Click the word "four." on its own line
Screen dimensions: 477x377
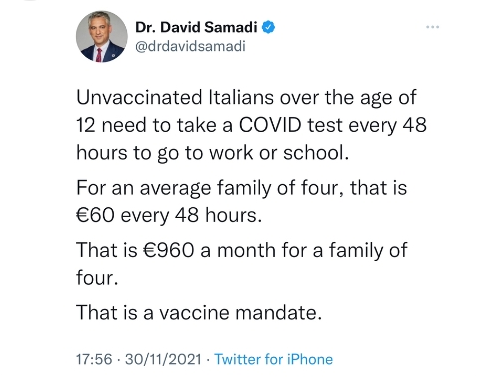pos(97,277)
